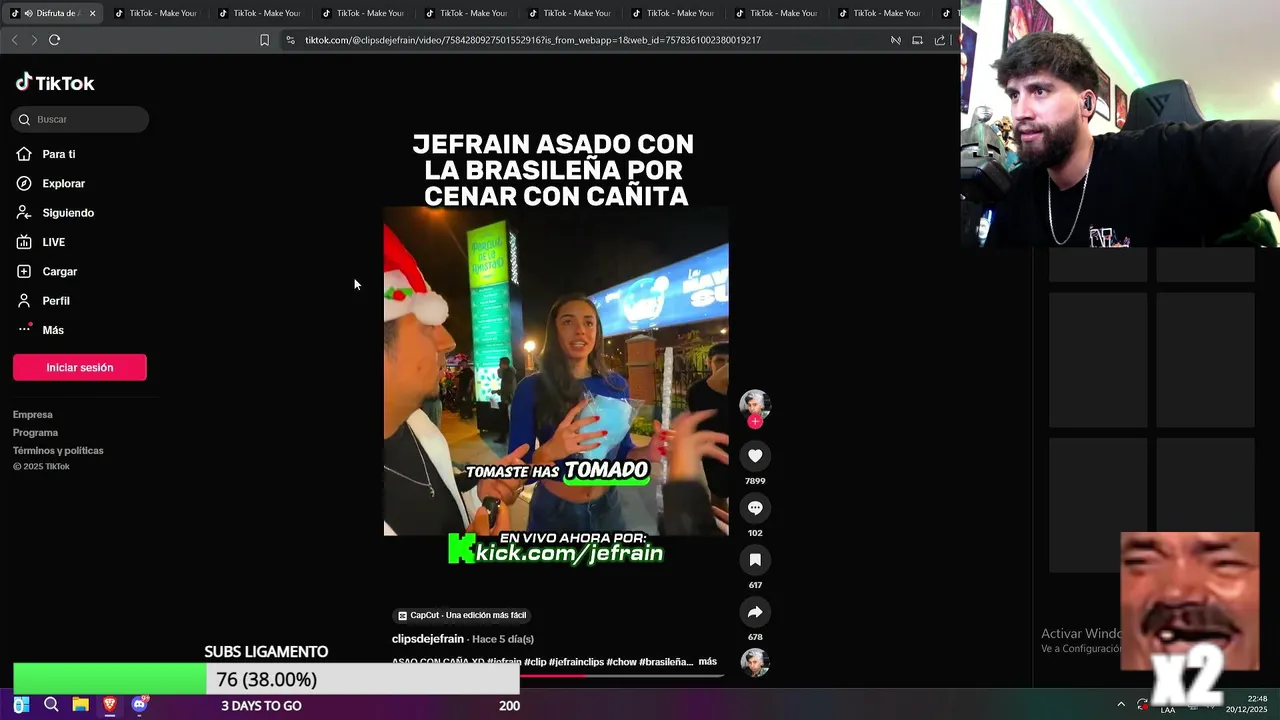Open Brave browser from taskbar
1280x720 pixels.
pyautogui.click(x=110, y=705)
